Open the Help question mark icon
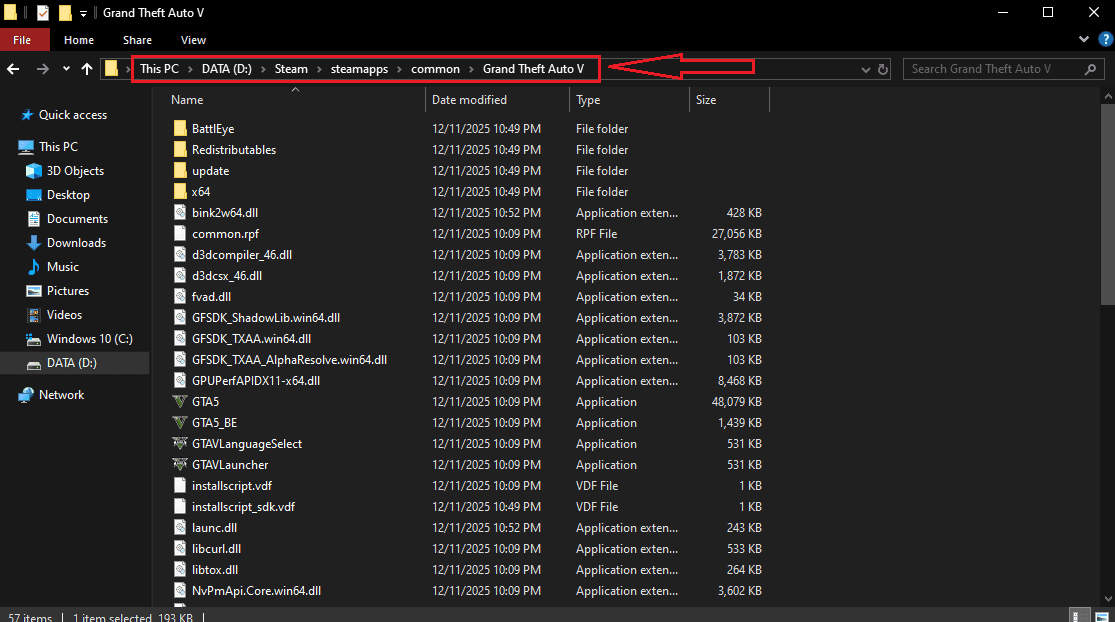This screenshot has height=622, width=1115. tap(1104, 40)
